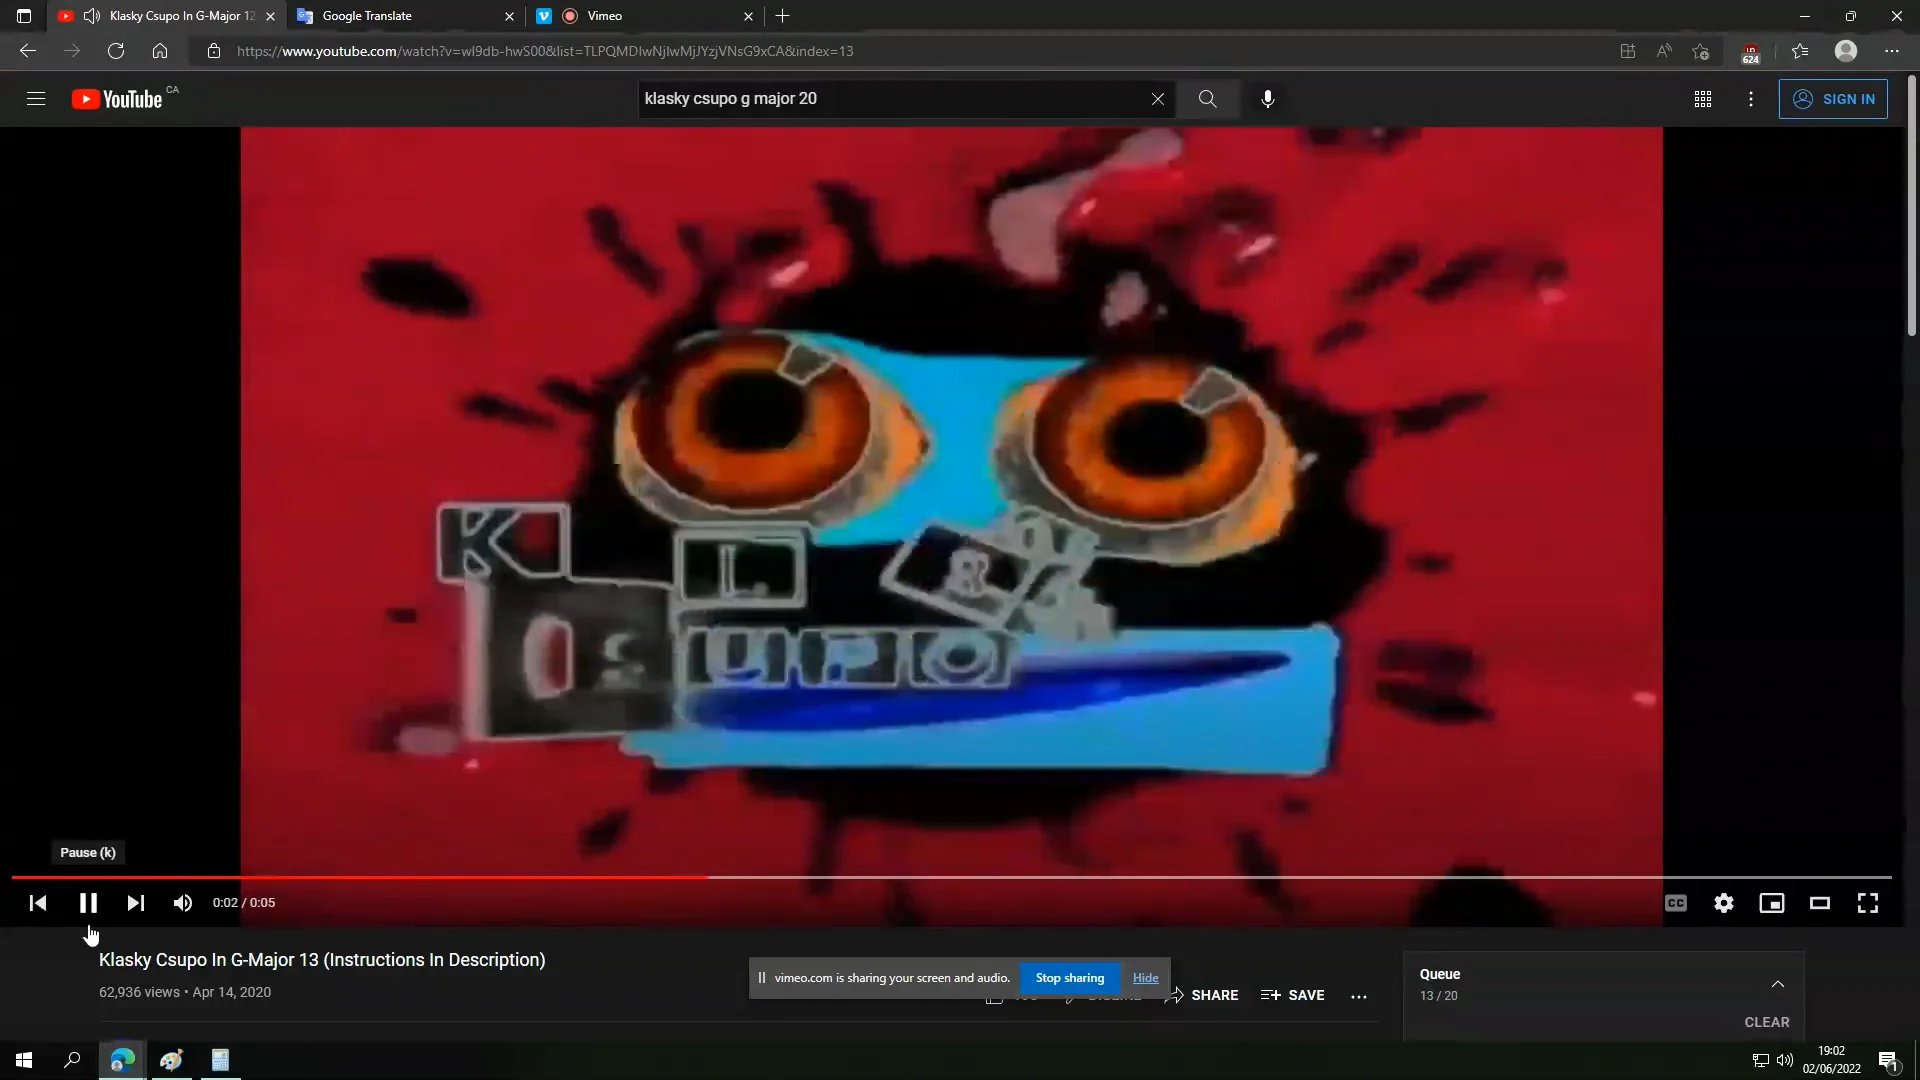
Task: Open the YouTube hamburger menu
Action: coord(36,99)
